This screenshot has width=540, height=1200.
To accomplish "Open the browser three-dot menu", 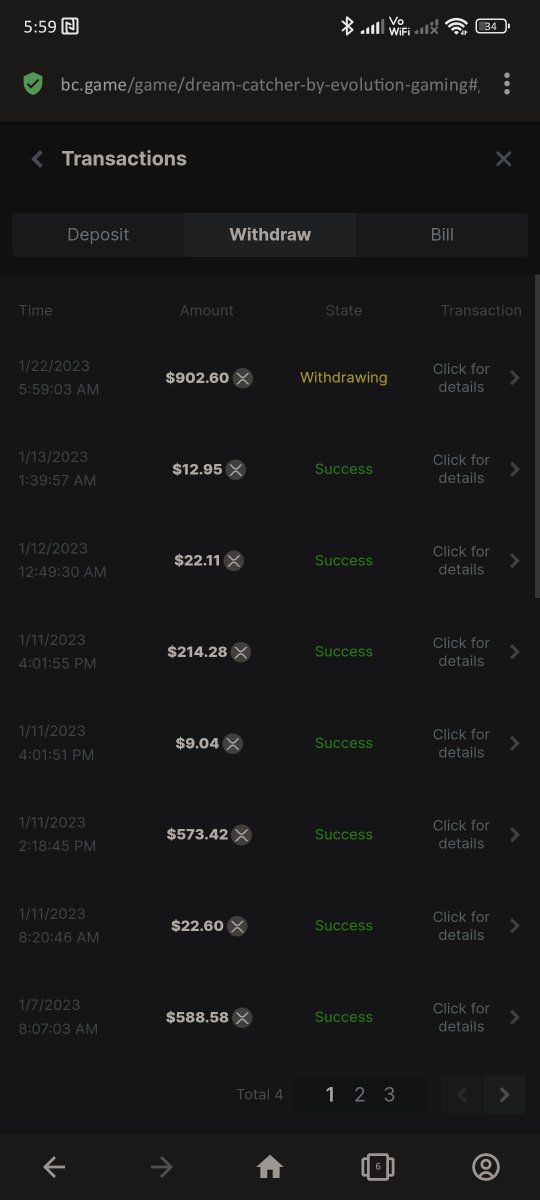I will pos(507,84).
